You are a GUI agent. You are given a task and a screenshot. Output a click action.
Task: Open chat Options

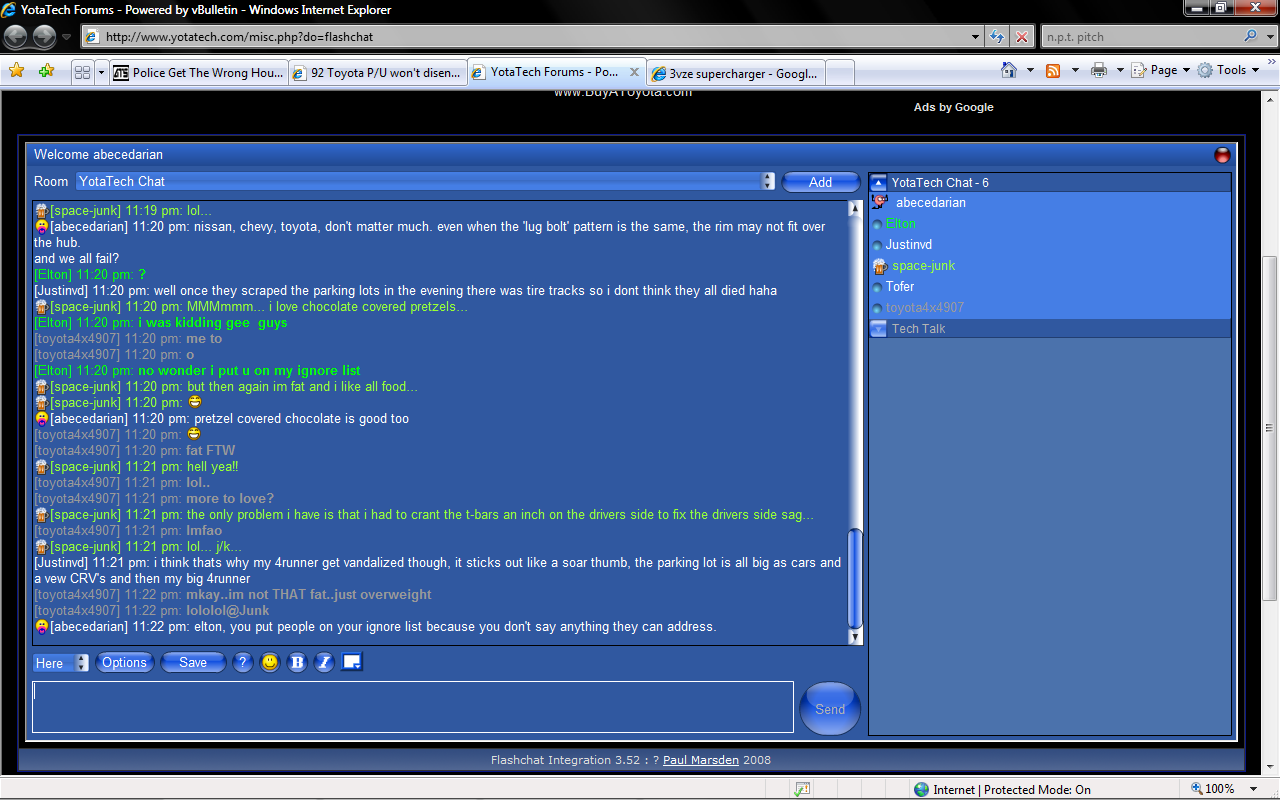(x=125, y=662)
